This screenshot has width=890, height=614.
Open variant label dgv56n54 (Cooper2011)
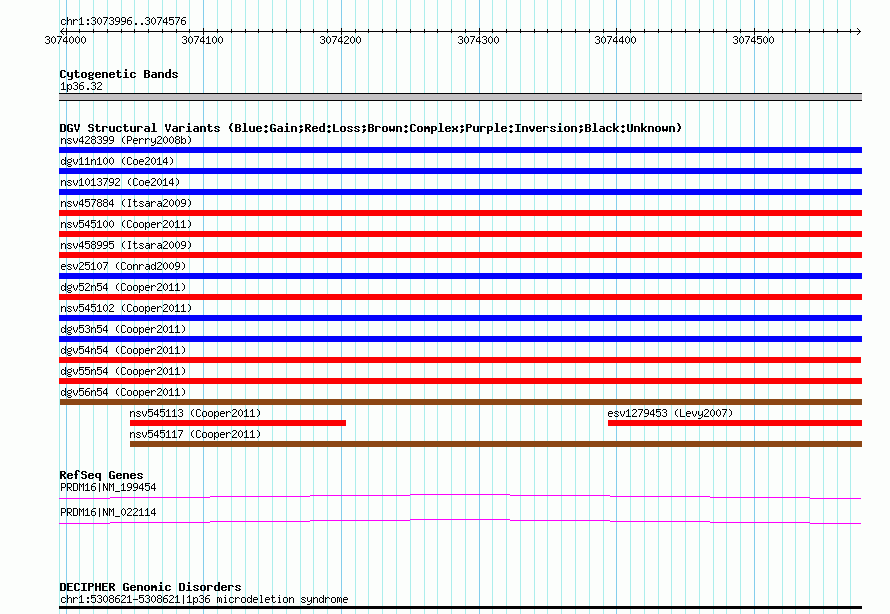coord(123,392)
